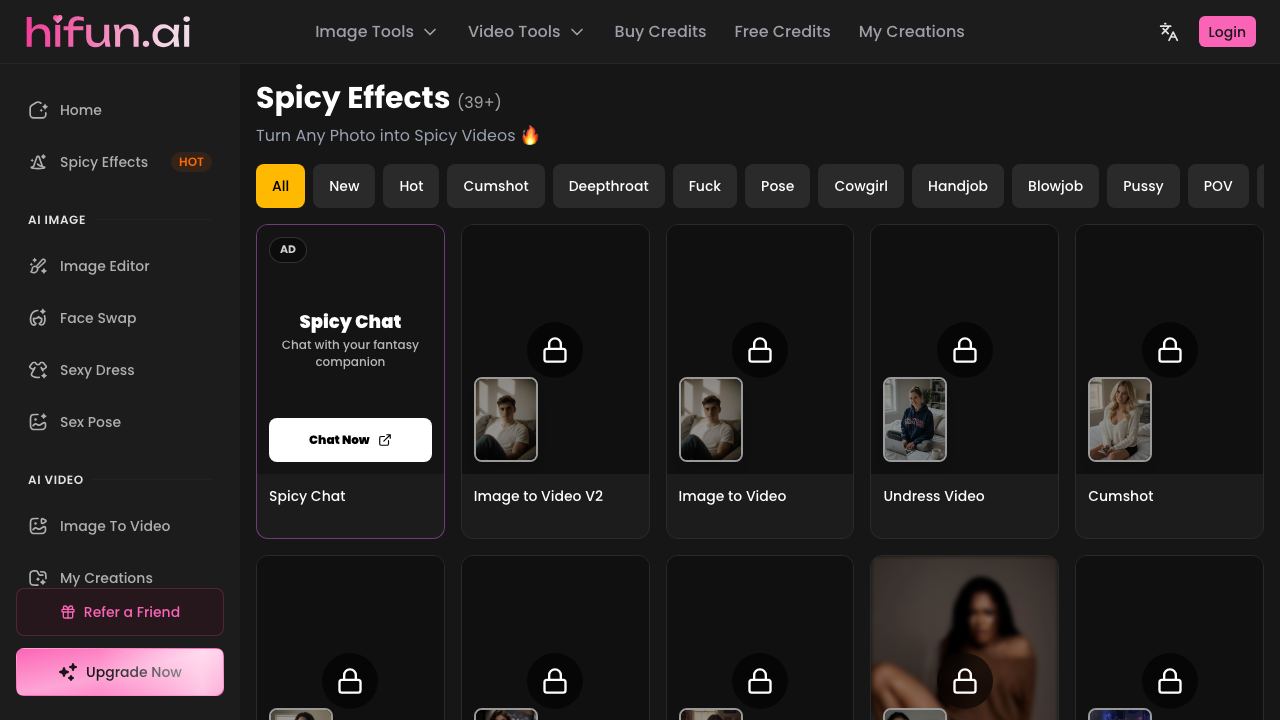Click the Sex Pose icon
Viewport: 1280px width, 720px height.
point(38,422)
